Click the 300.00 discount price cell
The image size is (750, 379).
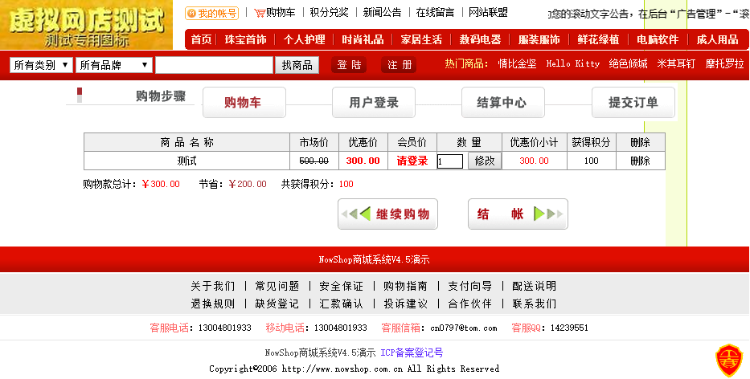point(363,161)
